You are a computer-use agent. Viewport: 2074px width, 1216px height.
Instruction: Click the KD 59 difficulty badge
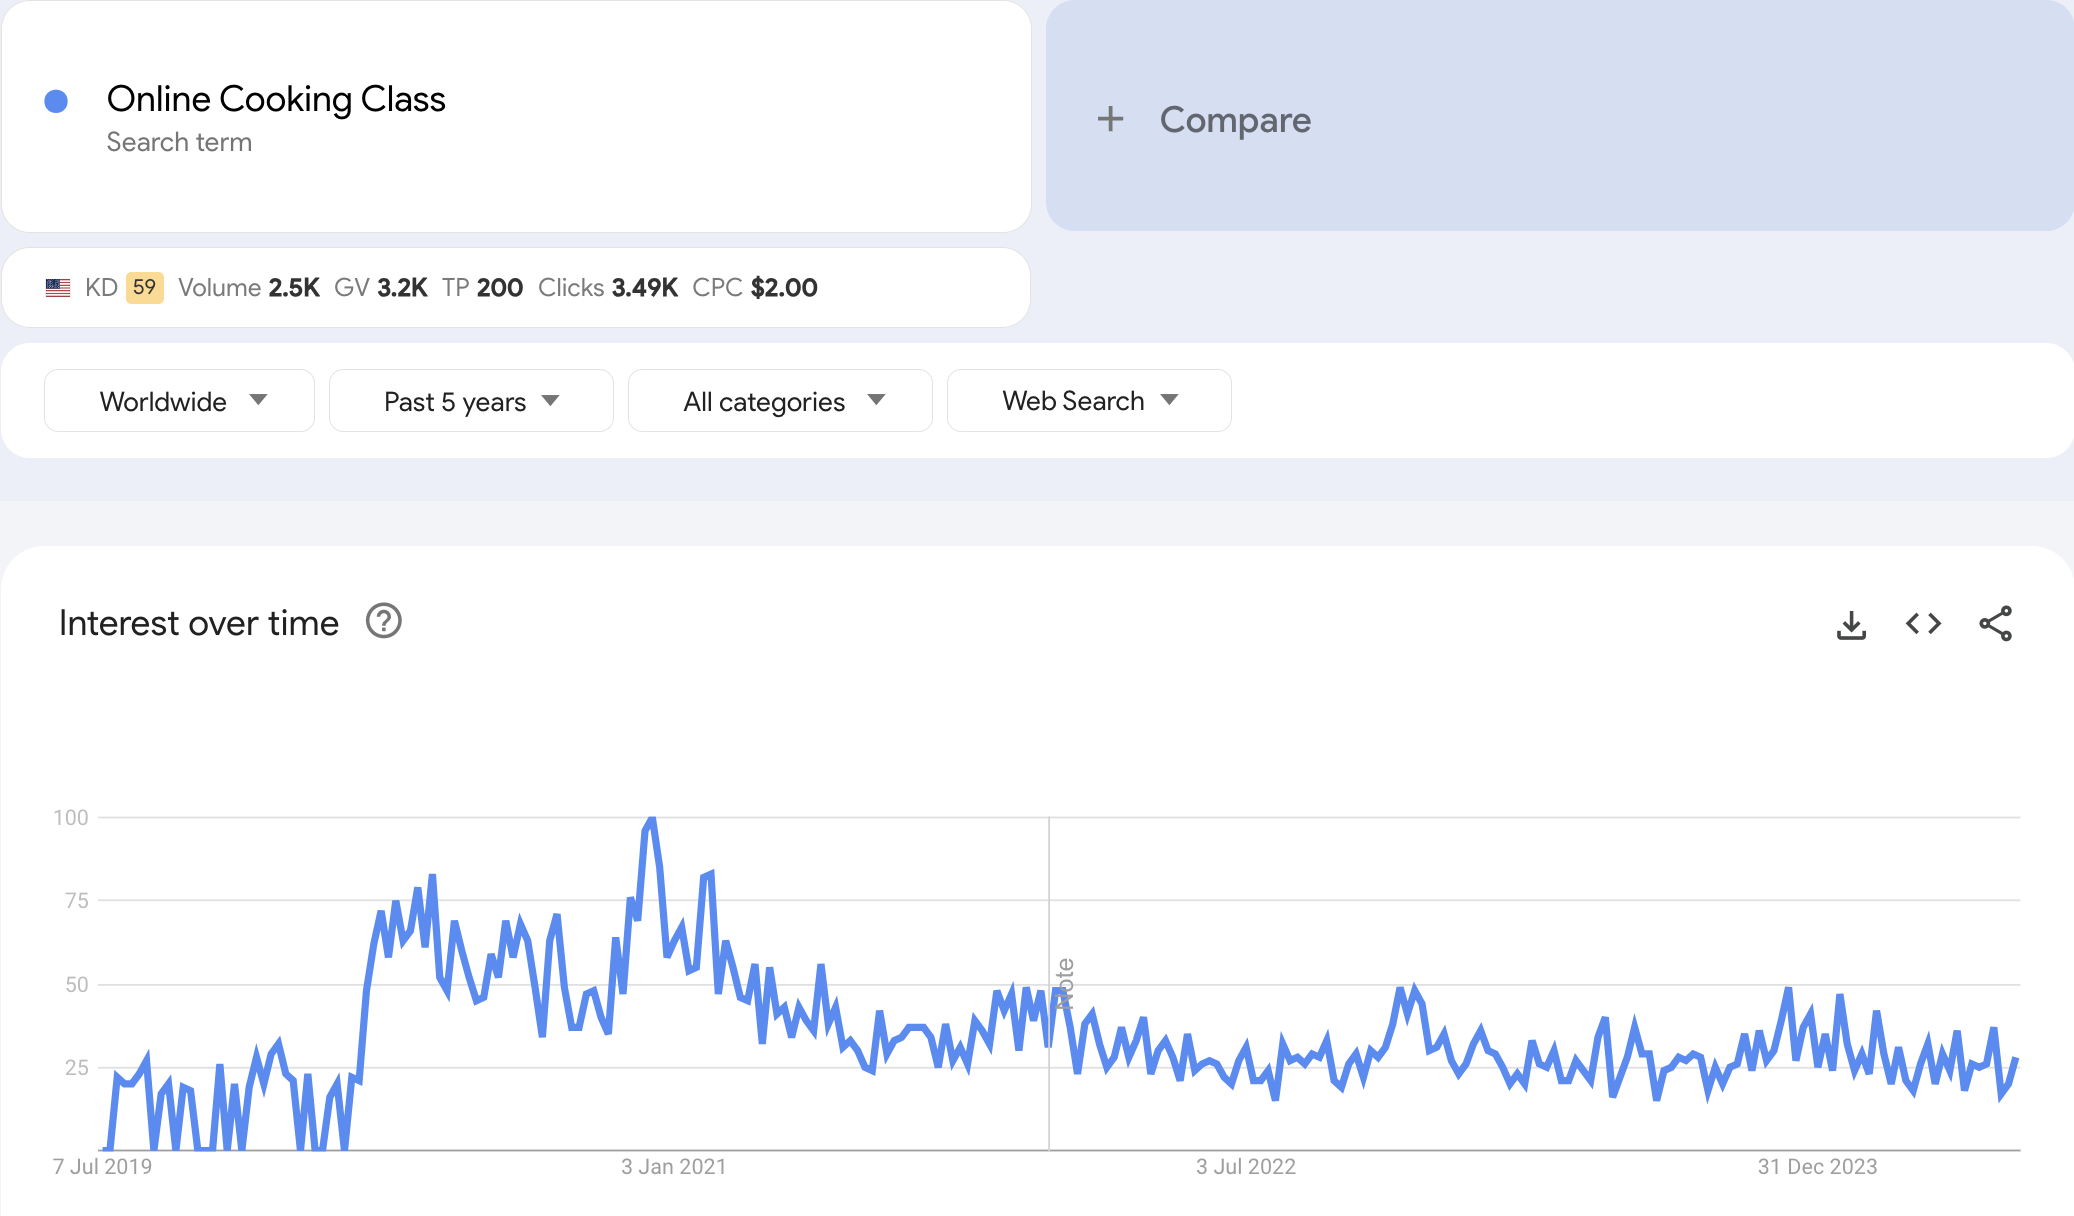pyautogui.click(x=144, y=288)
